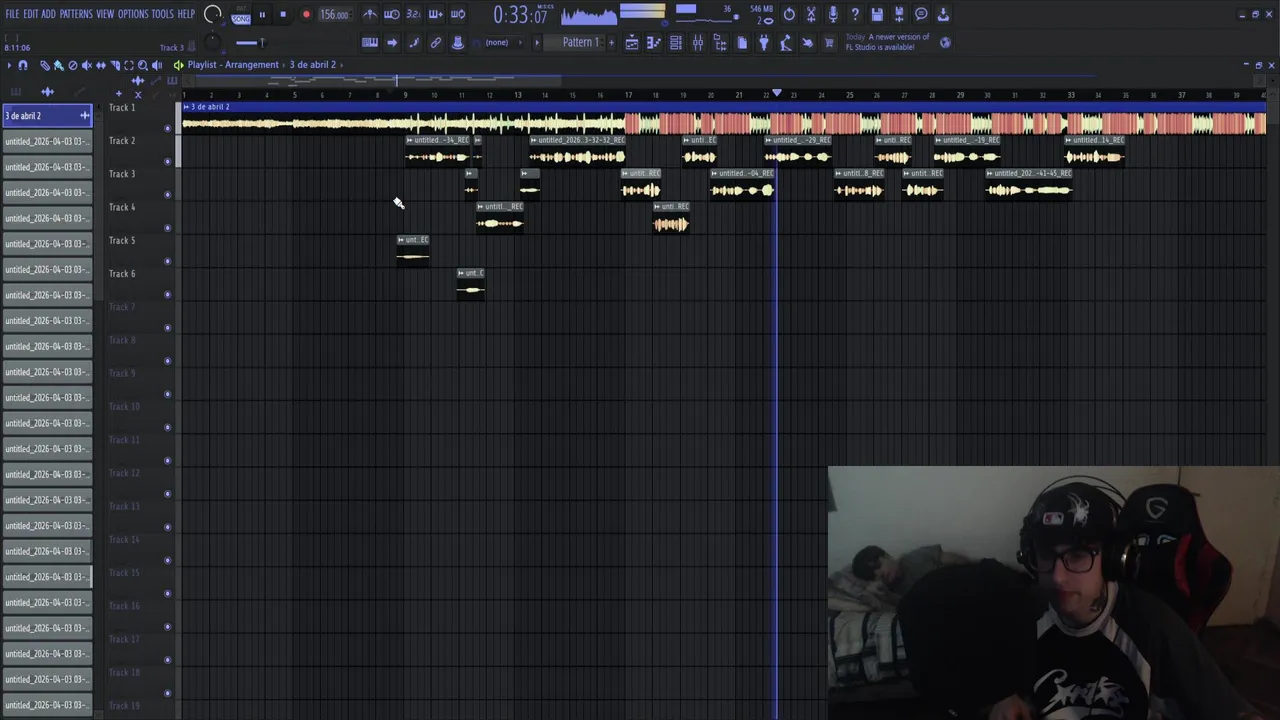The image size is (1280, 720).
Task: Open the FILE menu
Action: point(12,14)
